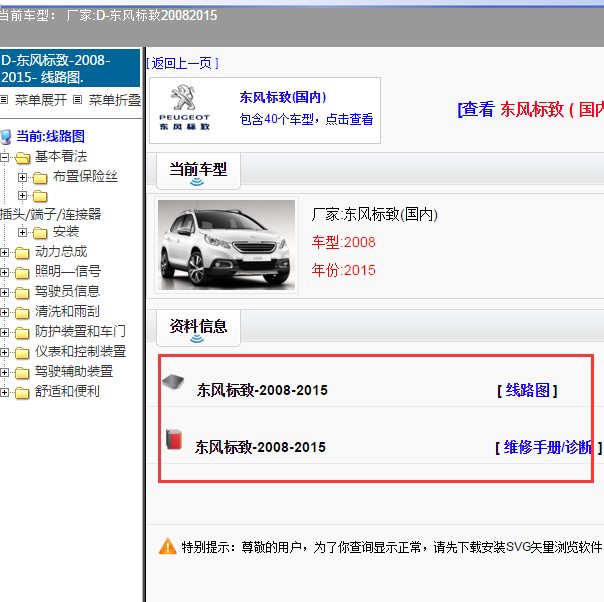This screenshot has height=602, width=604.
Task: Click the 厂家:东风标致(国内) text
Action: (375, 215)
